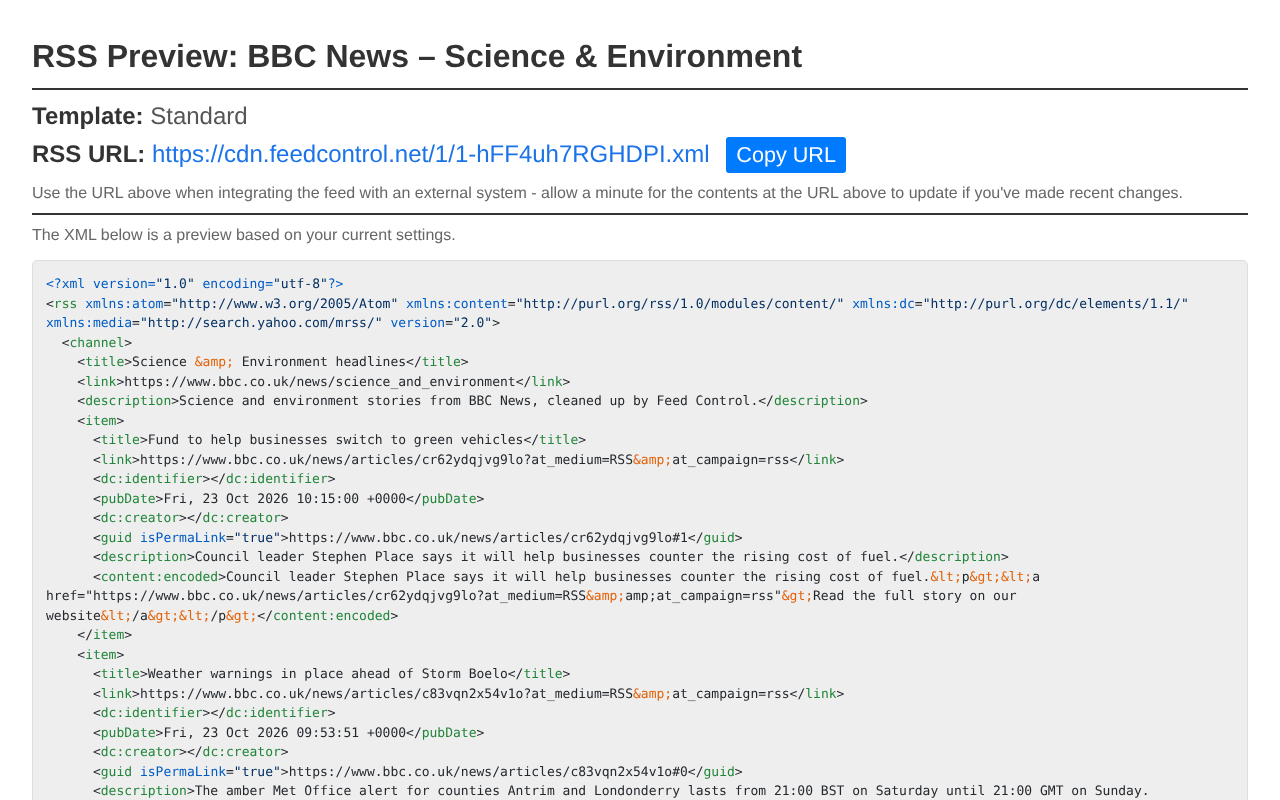
Task: Click the rss xmlns:atom opening tag line
Action: pyautogui.click(x=617, y=303)
